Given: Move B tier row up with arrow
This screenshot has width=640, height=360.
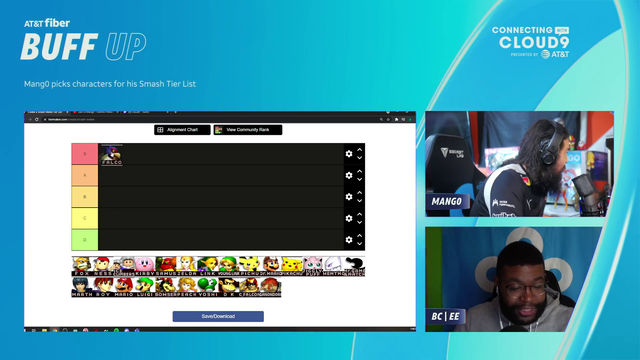Looking at the screenshot, I should [360, 193].
